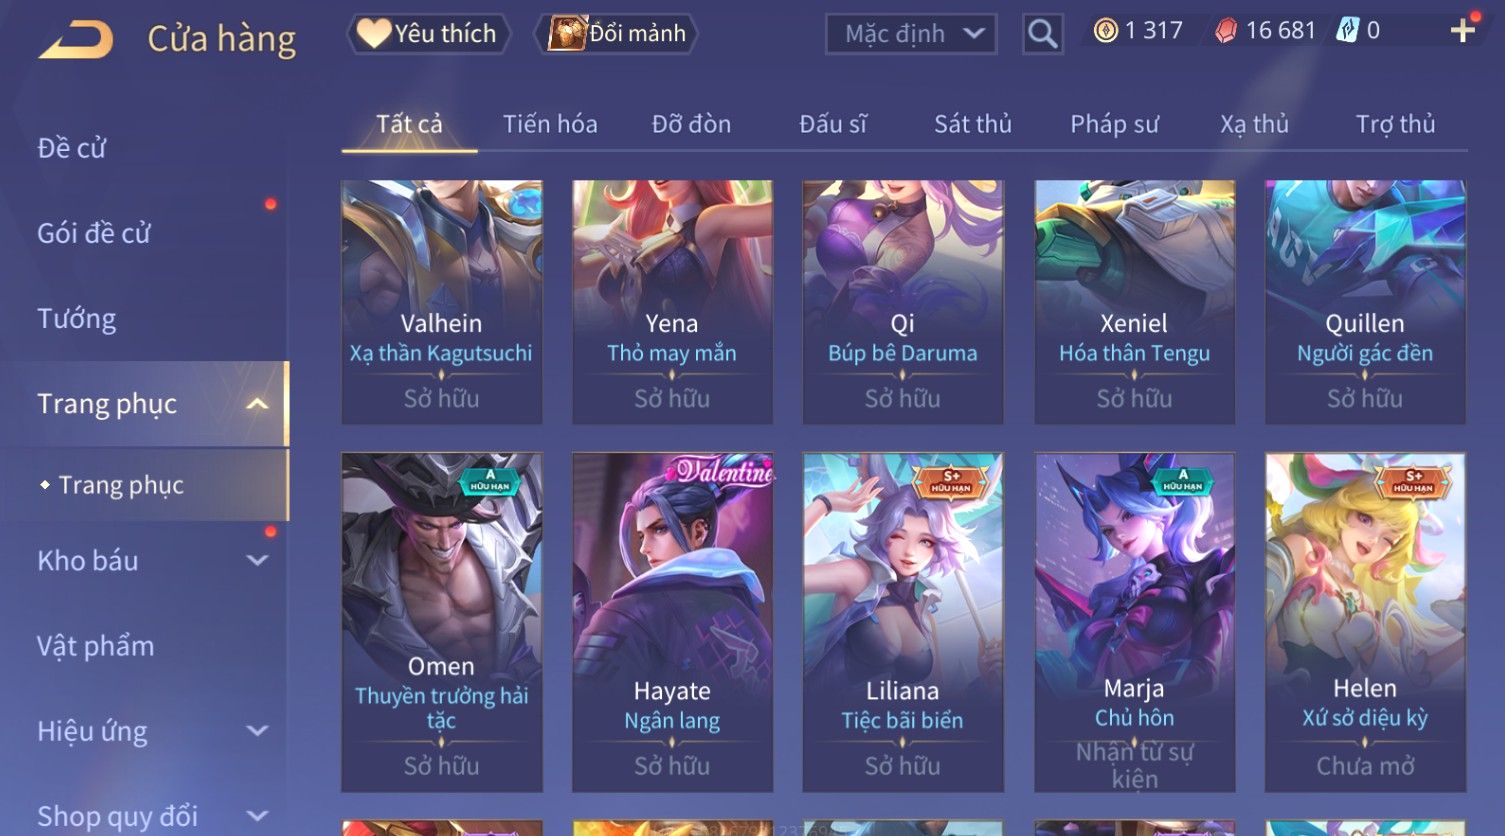Select the Tiến hóa tab
The height and width of the screenshot is (836, 1505).
(x=550, y=124)
